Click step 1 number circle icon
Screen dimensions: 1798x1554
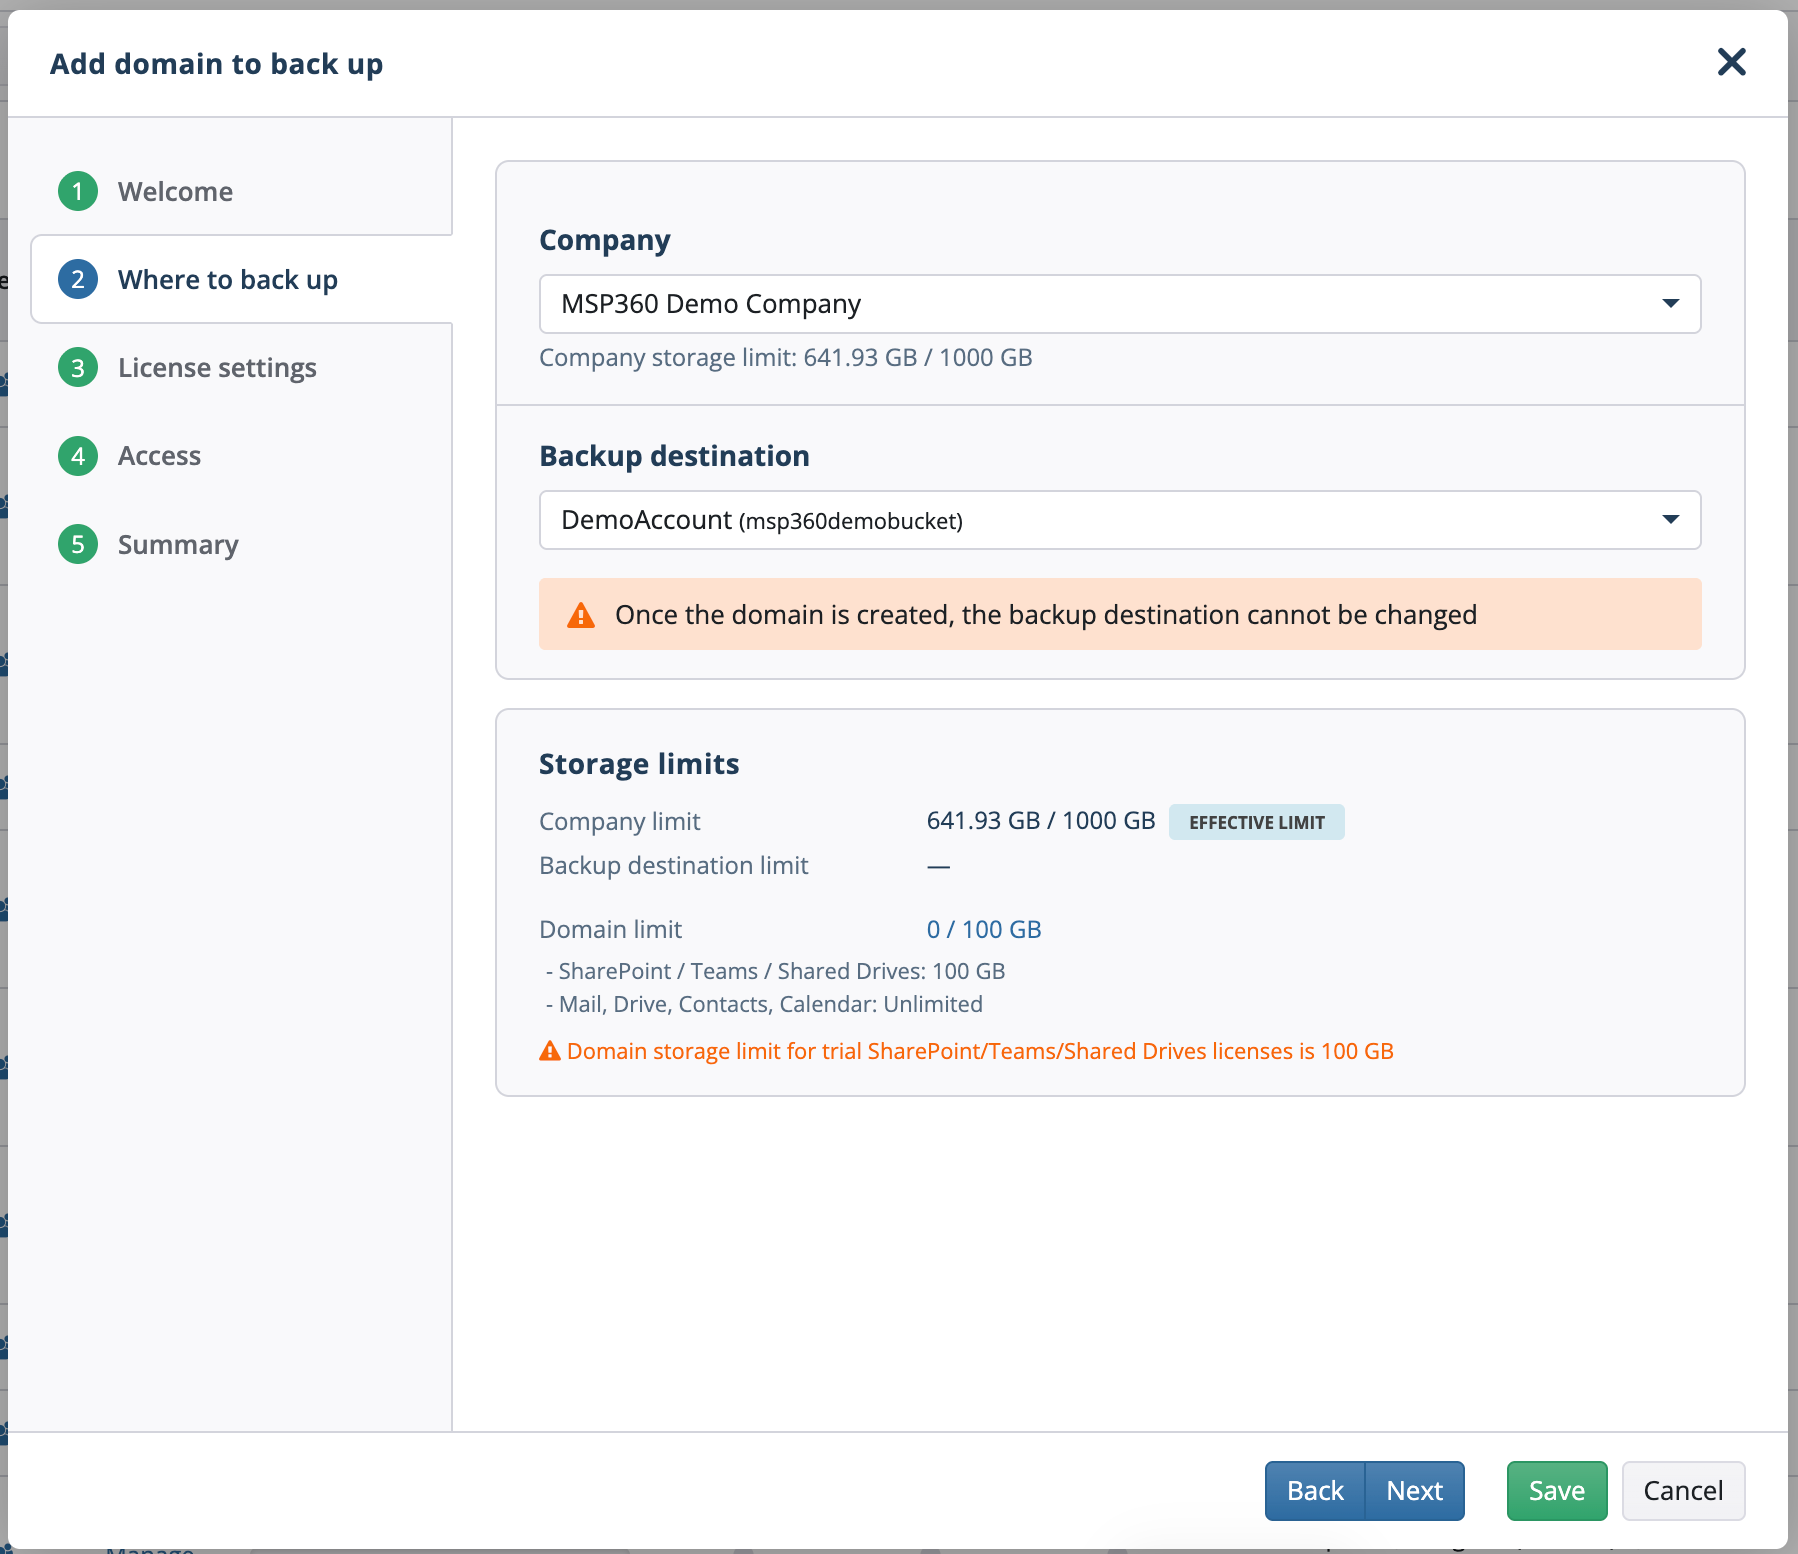coord(78,191)
